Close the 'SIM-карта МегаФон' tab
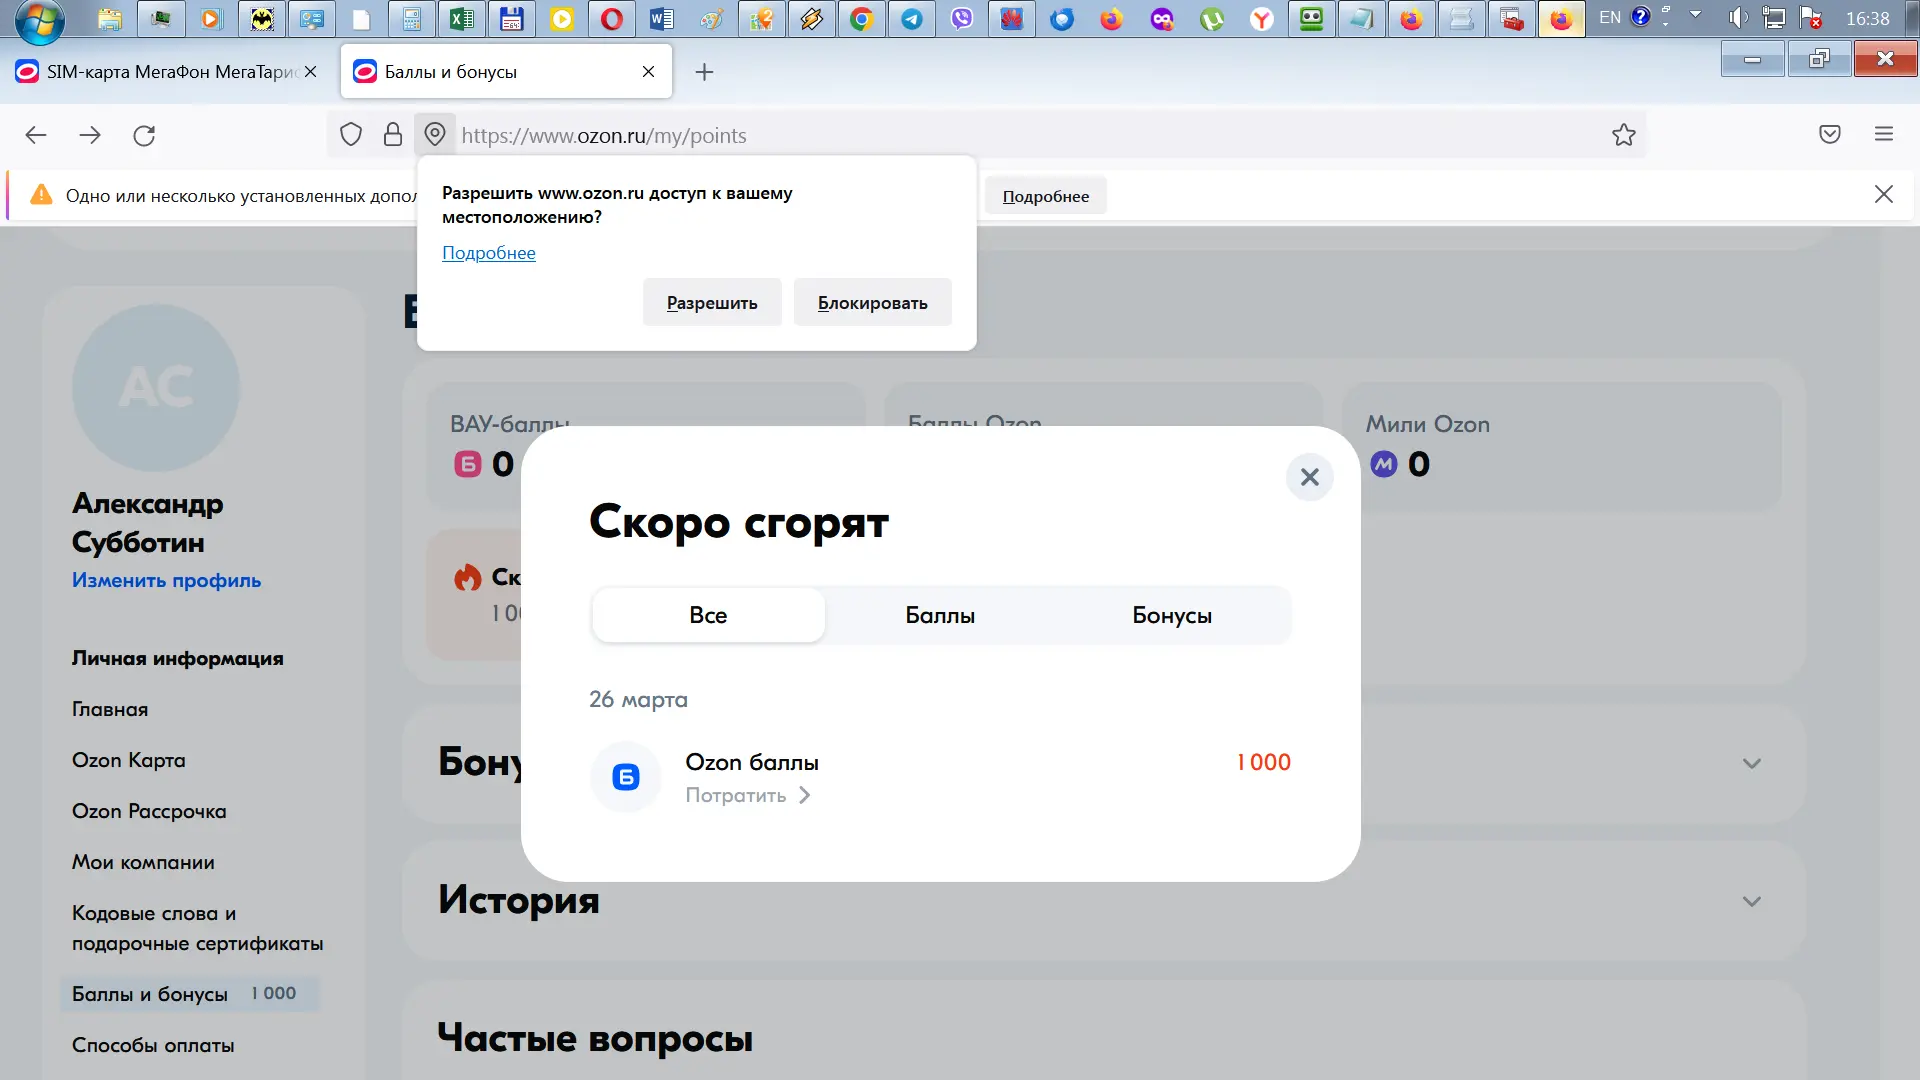The image size is (1920, 1080). [x=311, y=72]
